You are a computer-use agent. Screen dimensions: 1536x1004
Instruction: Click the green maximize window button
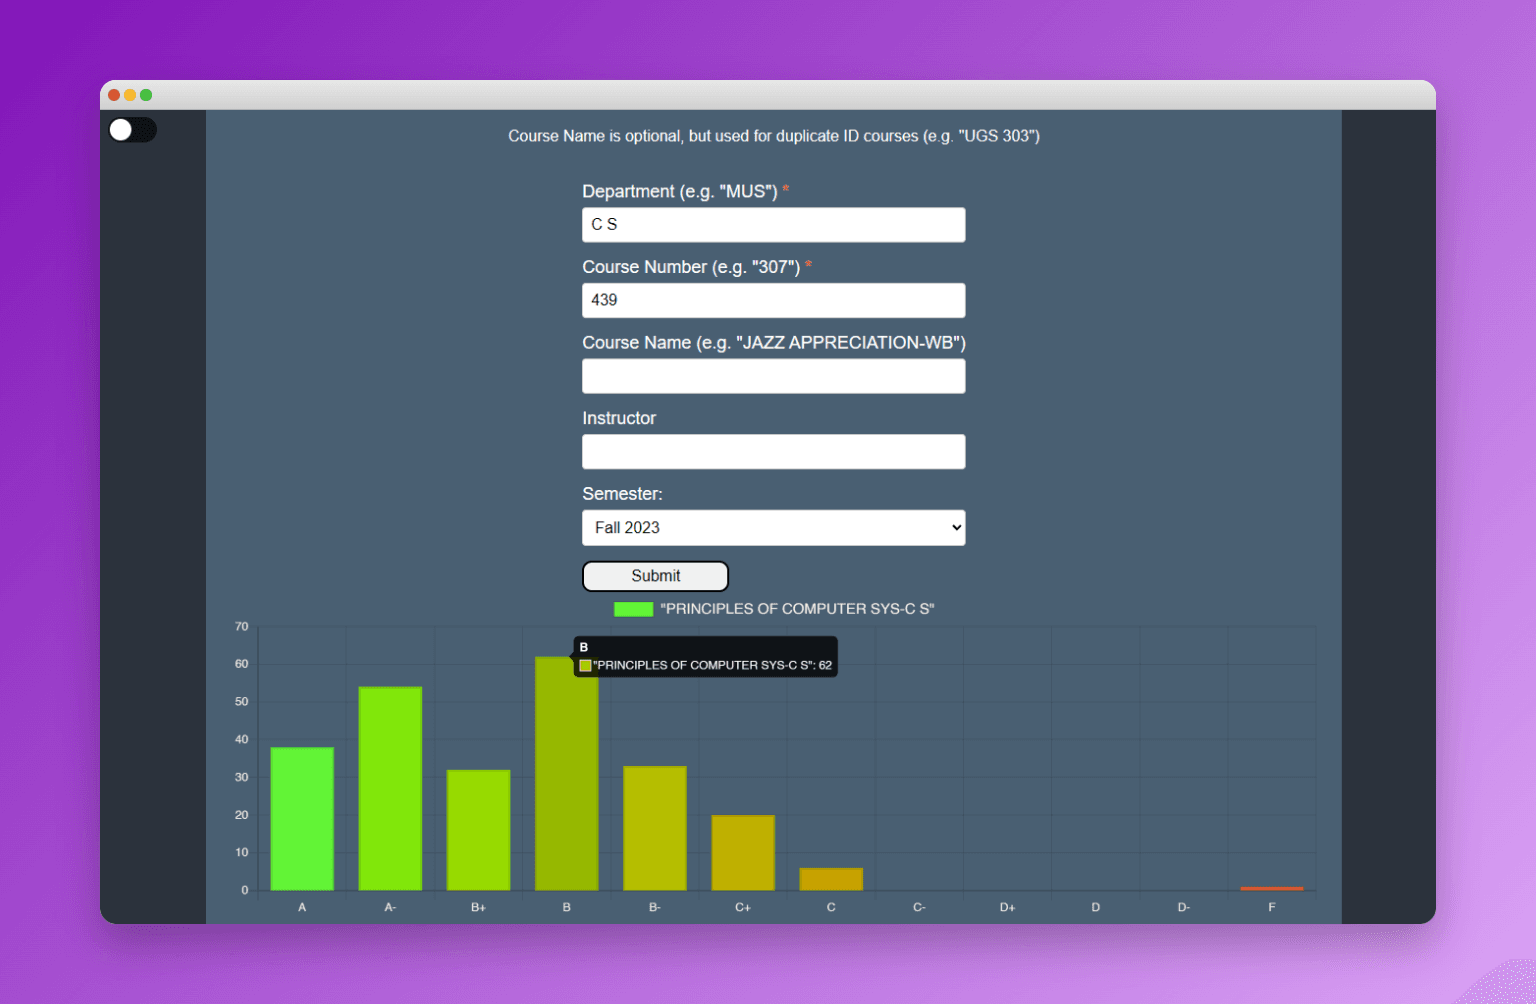[x=146, y=95]
